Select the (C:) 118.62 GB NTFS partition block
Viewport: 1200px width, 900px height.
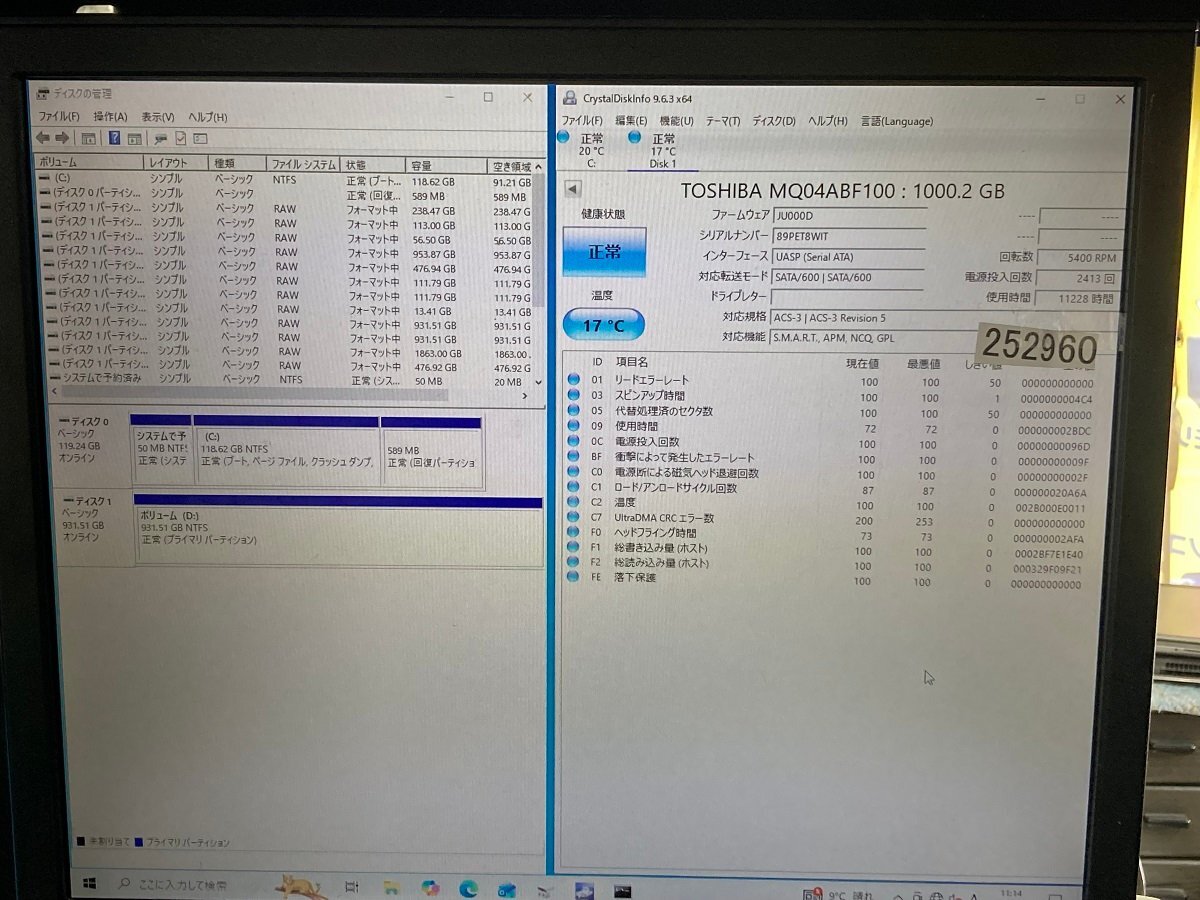[287, 451]
